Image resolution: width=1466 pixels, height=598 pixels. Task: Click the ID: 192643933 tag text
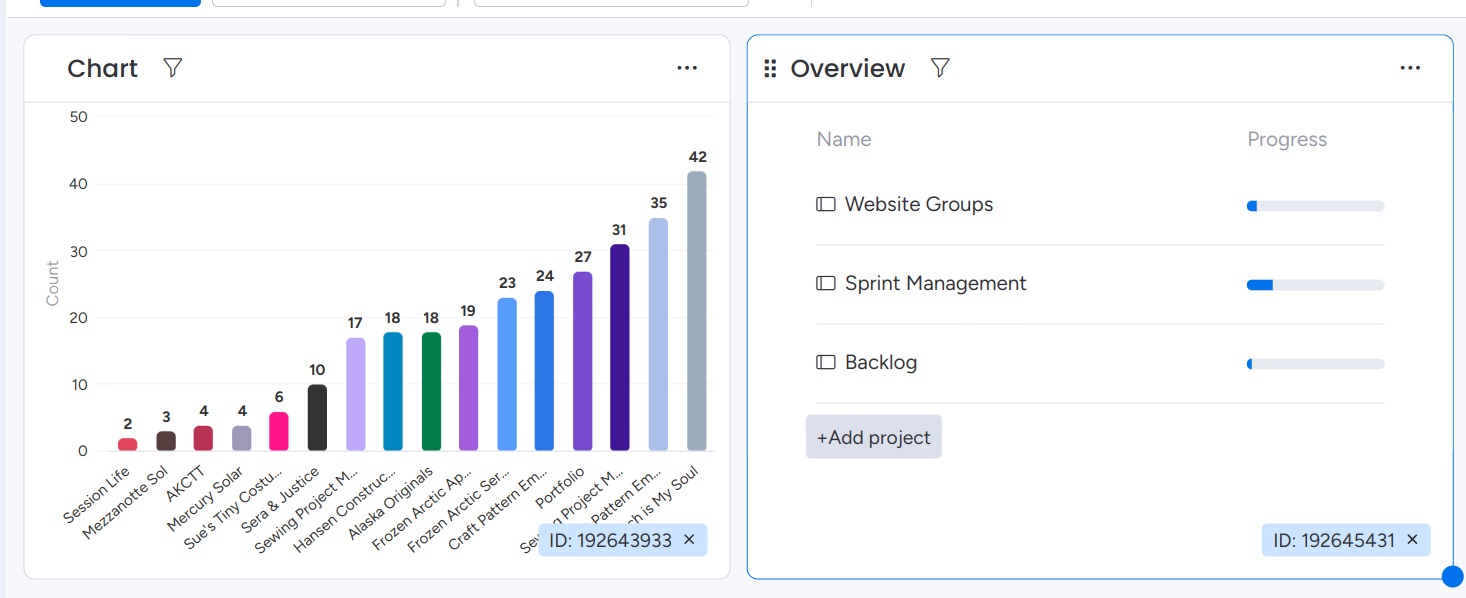pos(609,540)
